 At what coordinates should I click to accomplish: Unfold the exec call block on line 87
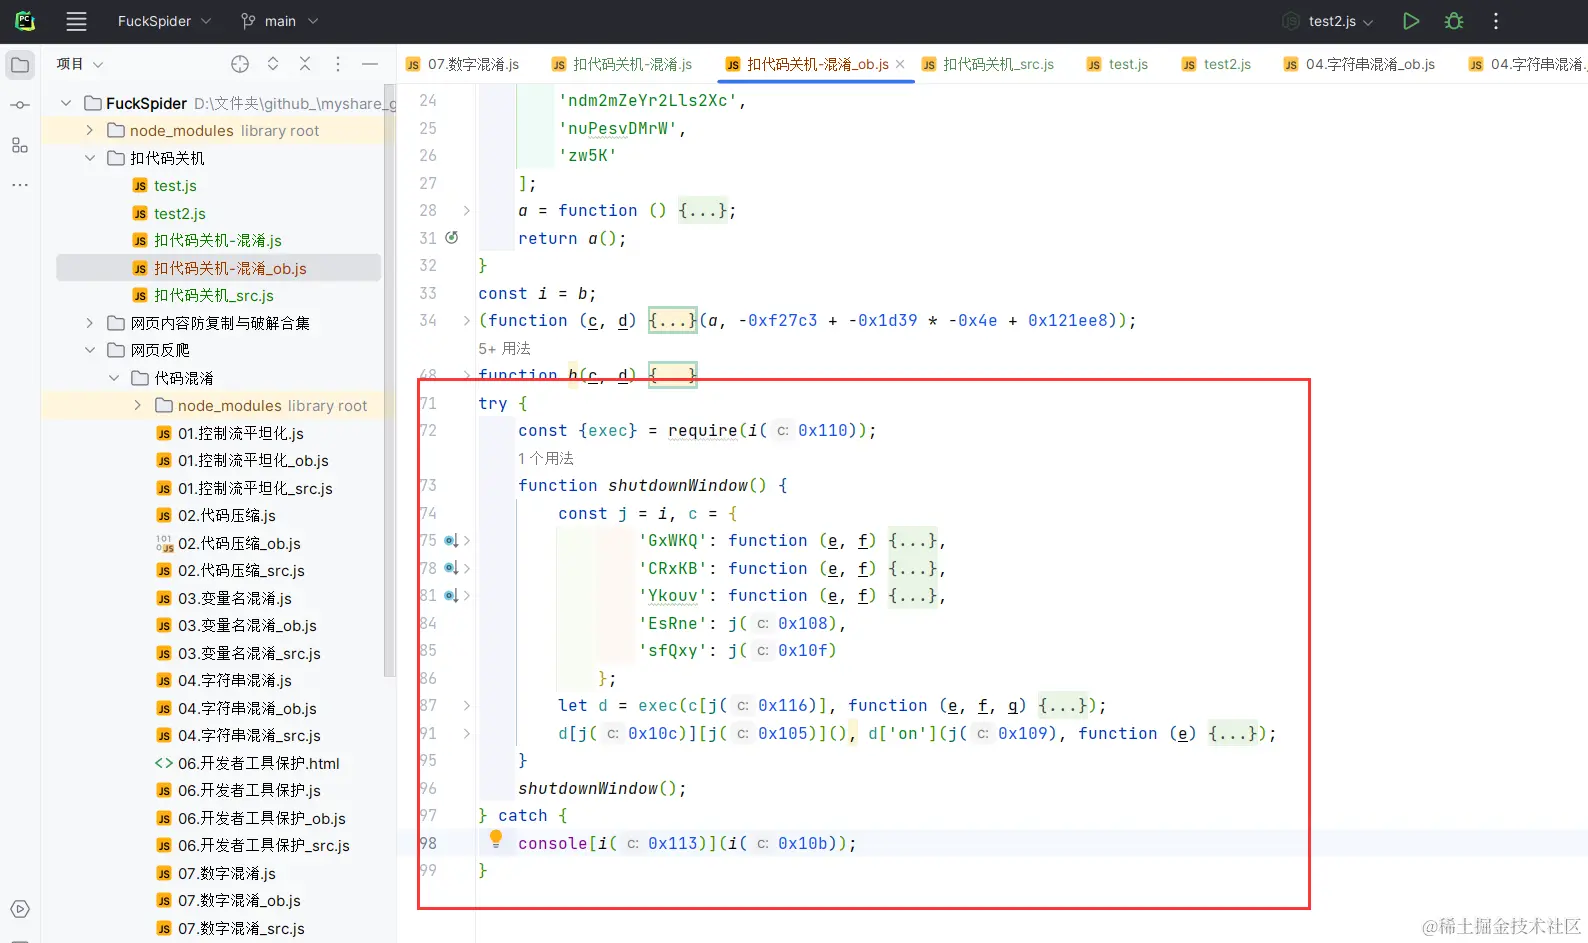tap(467, 706)
